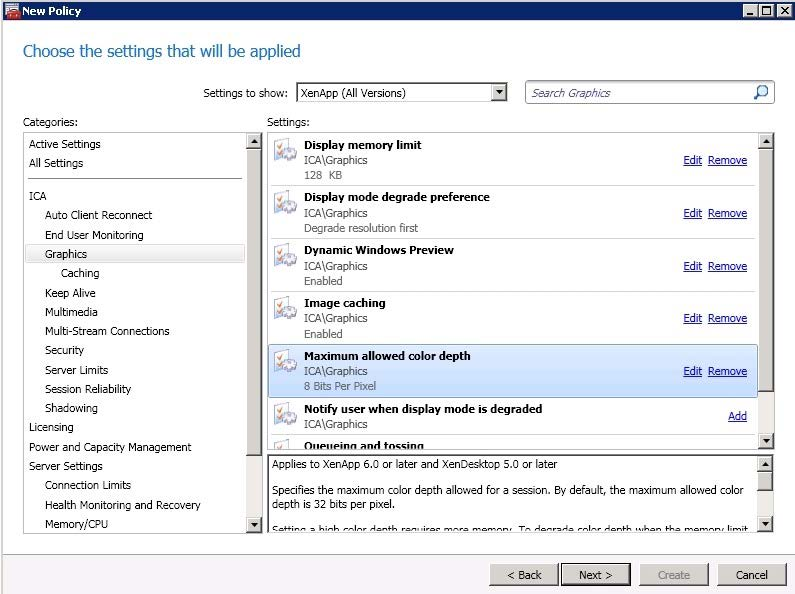Click the Next button
The height and width of the screenshot is (594, 795).
(596, 575)
